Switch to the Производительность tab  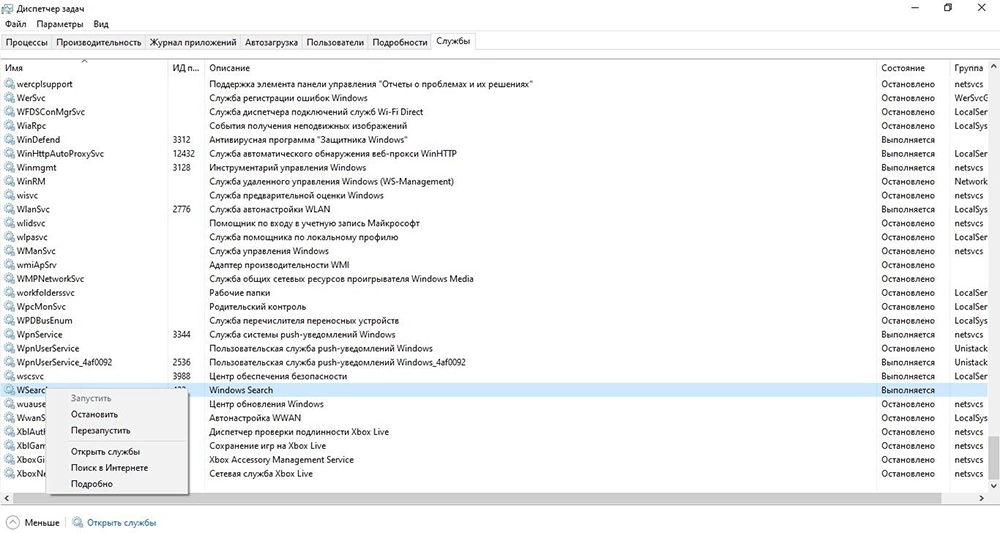pyautogui.click(x=99, y=43)
